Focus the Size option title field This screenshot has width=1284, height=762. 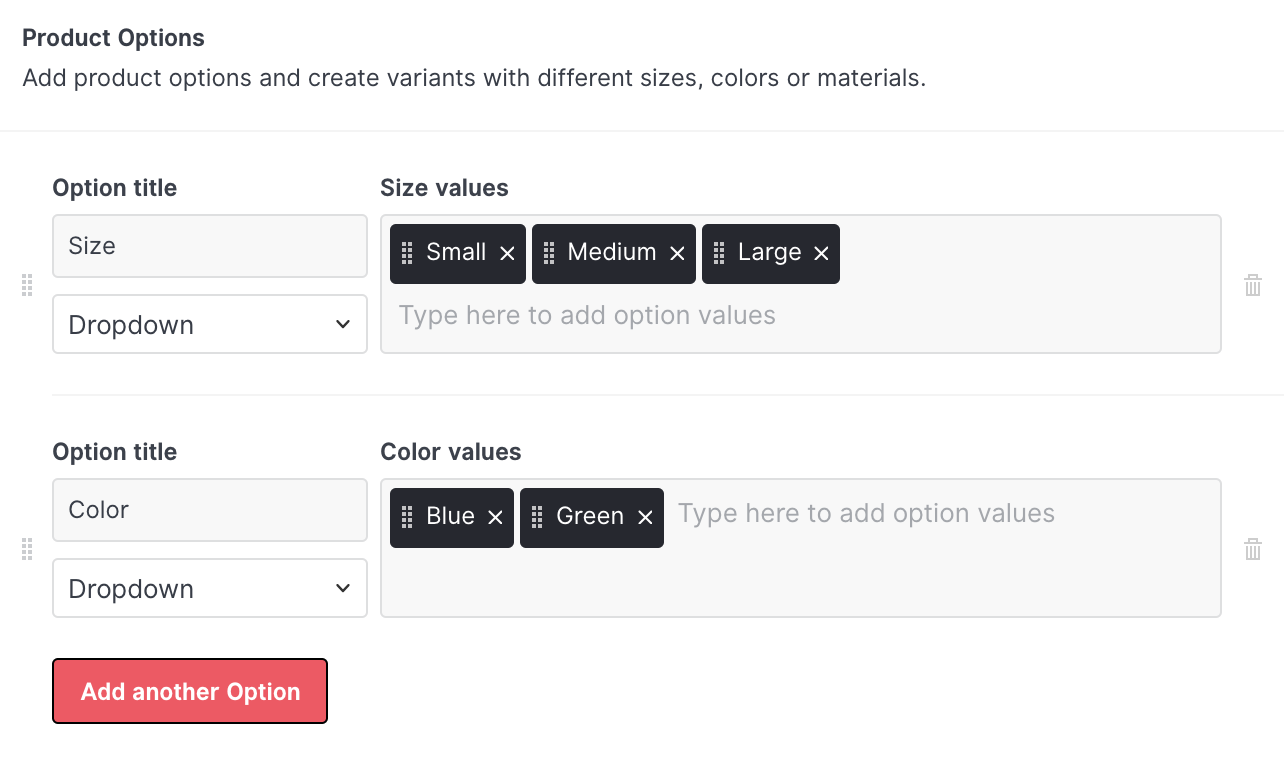[x=210, y=246]
